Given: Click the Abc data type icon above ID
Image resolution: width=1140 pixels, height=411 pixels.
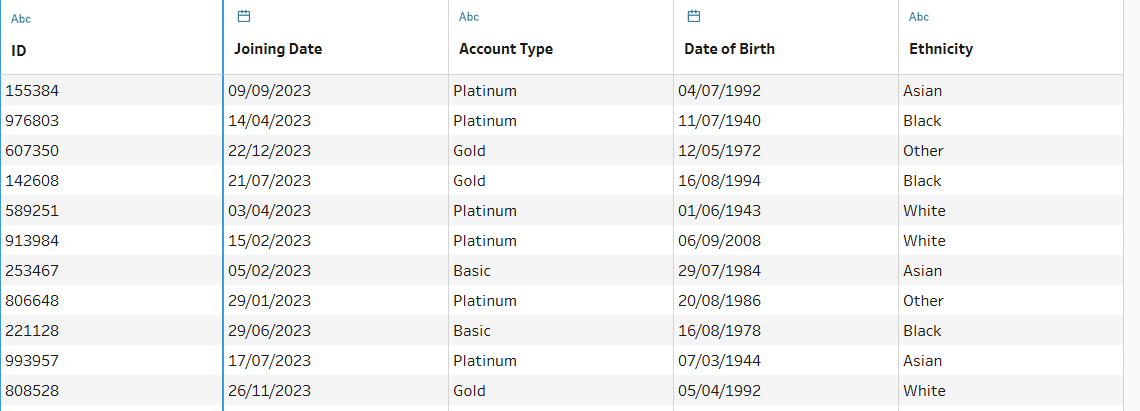Looking at the screenshot, I should pos(21,19).
